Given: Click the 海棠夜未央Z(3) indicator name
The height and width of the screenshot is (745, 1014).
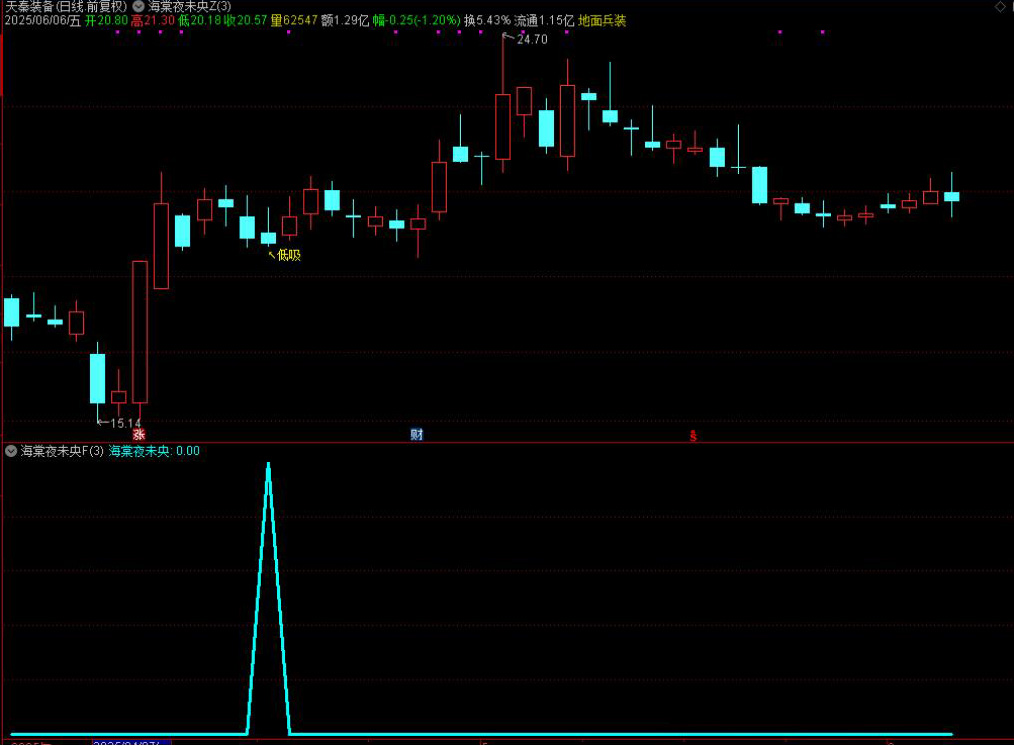Looking at the screenshot, I should point(189,6).
